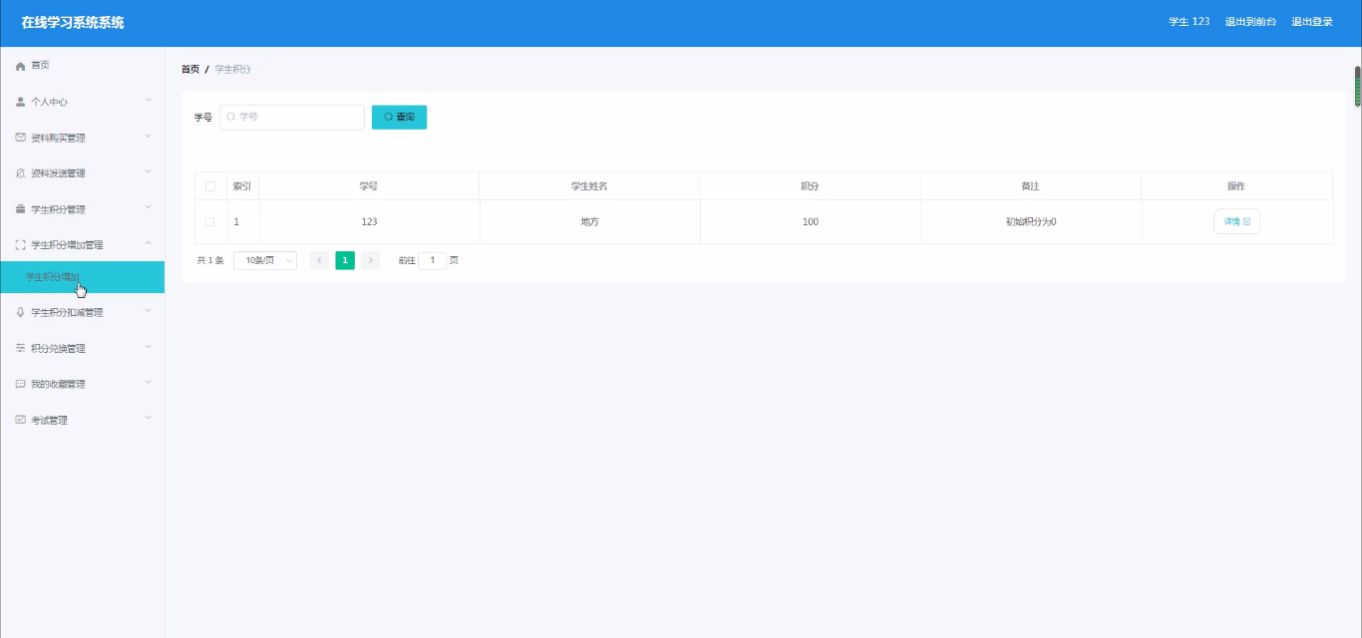Click the 前往 page number input box
The image size is (1362, 638).
pos(432,260)
